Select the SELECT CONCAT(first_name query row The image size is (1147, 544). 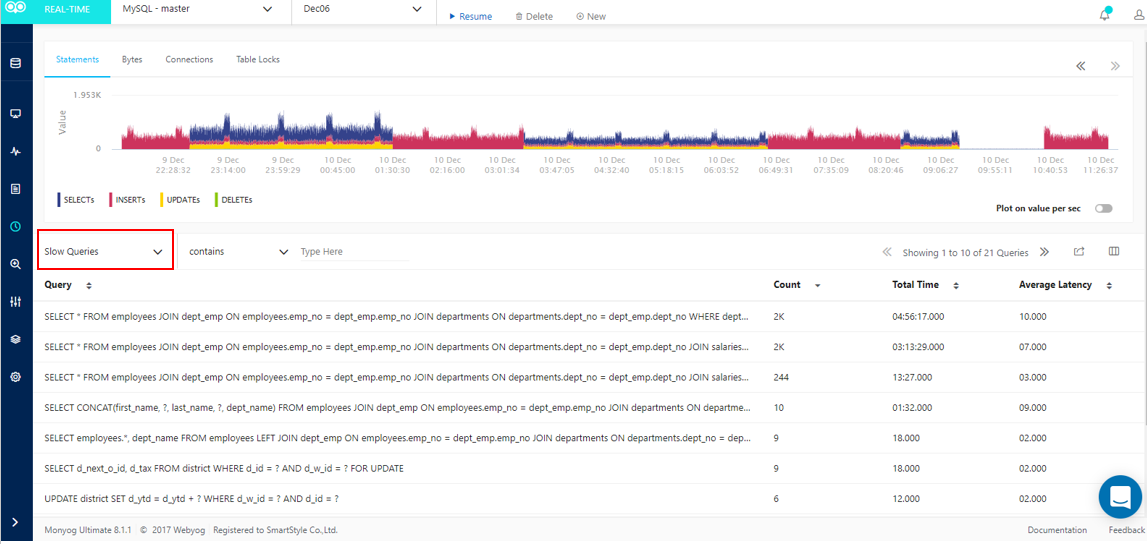click(x=397, y=407)
